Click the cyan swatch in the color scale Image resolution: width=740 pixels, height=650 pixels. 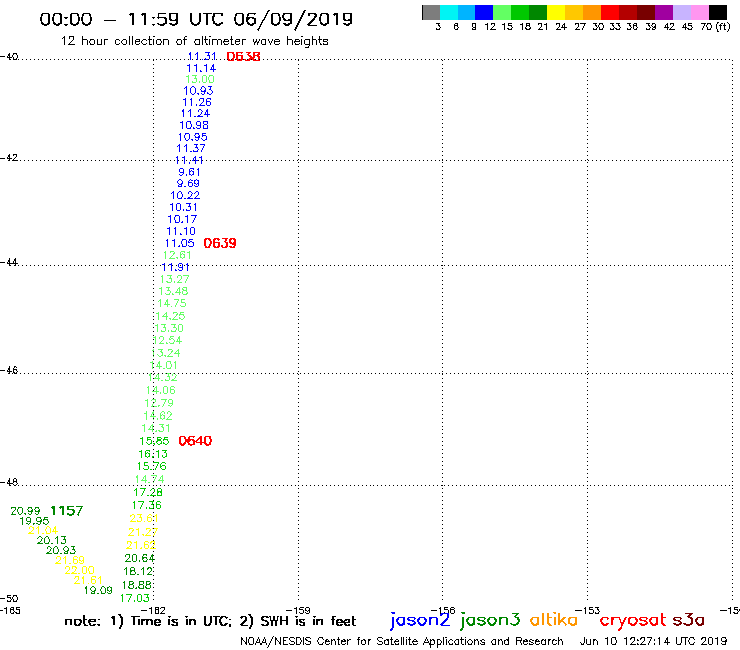point(449,12)
